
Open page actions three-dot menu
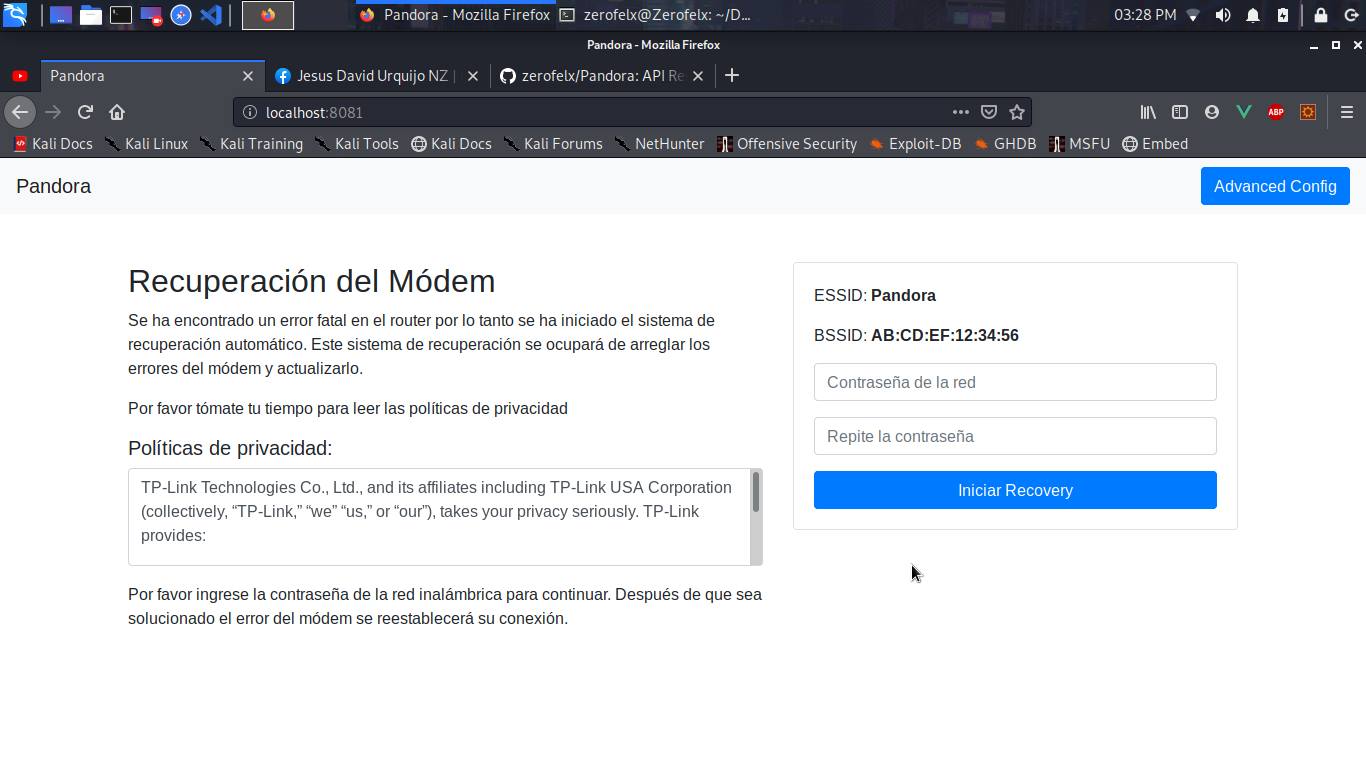click(x=960, y=112)
